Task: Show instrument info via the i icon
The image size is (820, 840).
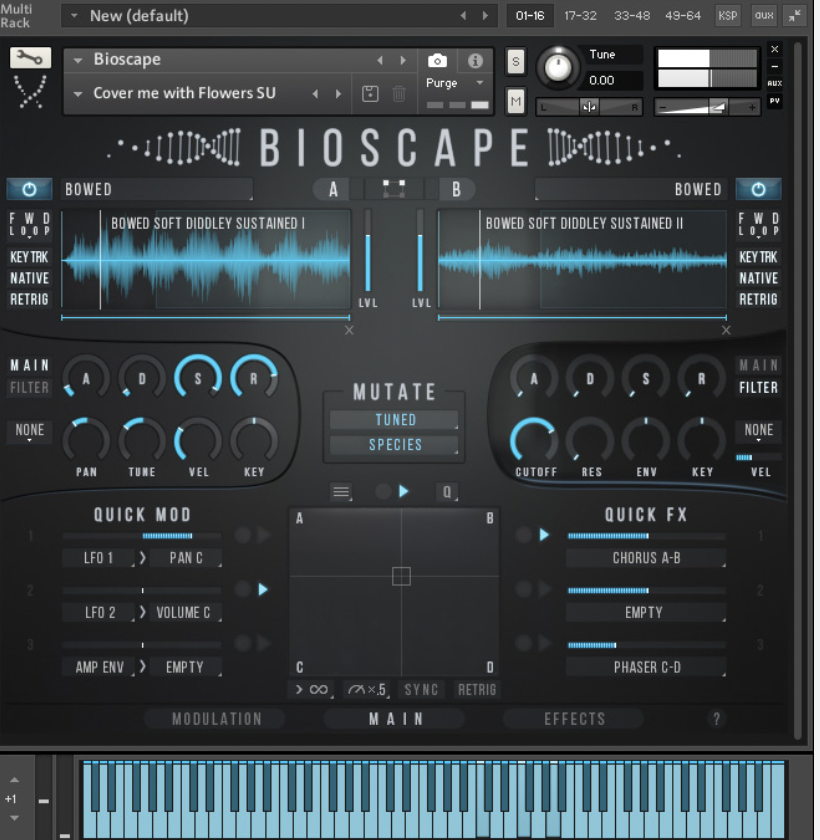Action: click(475, 61)
